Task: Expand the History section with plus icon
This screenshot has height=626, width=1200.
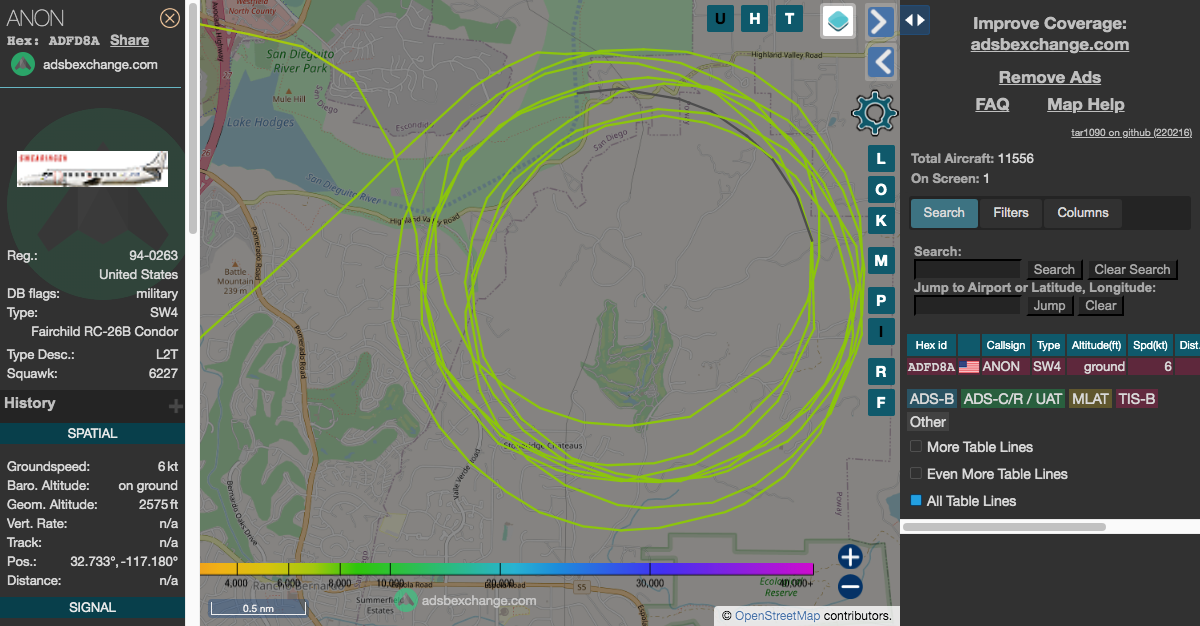Action: coord(176,405)
